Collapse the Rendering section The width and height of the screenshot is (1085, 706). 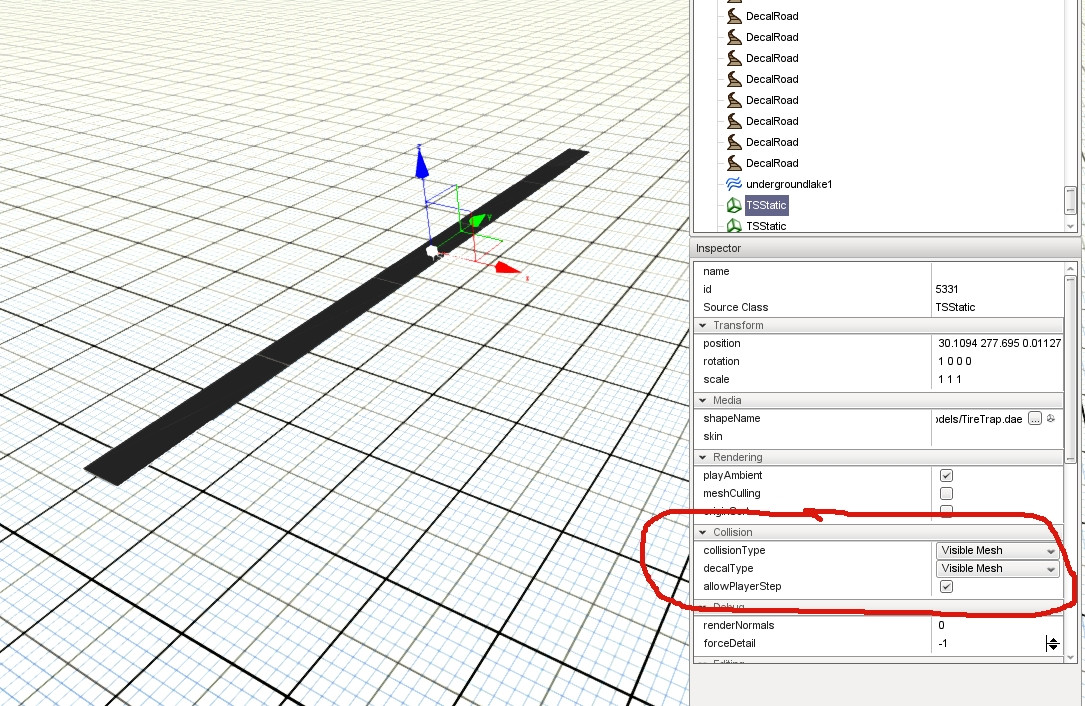point(703,457)
